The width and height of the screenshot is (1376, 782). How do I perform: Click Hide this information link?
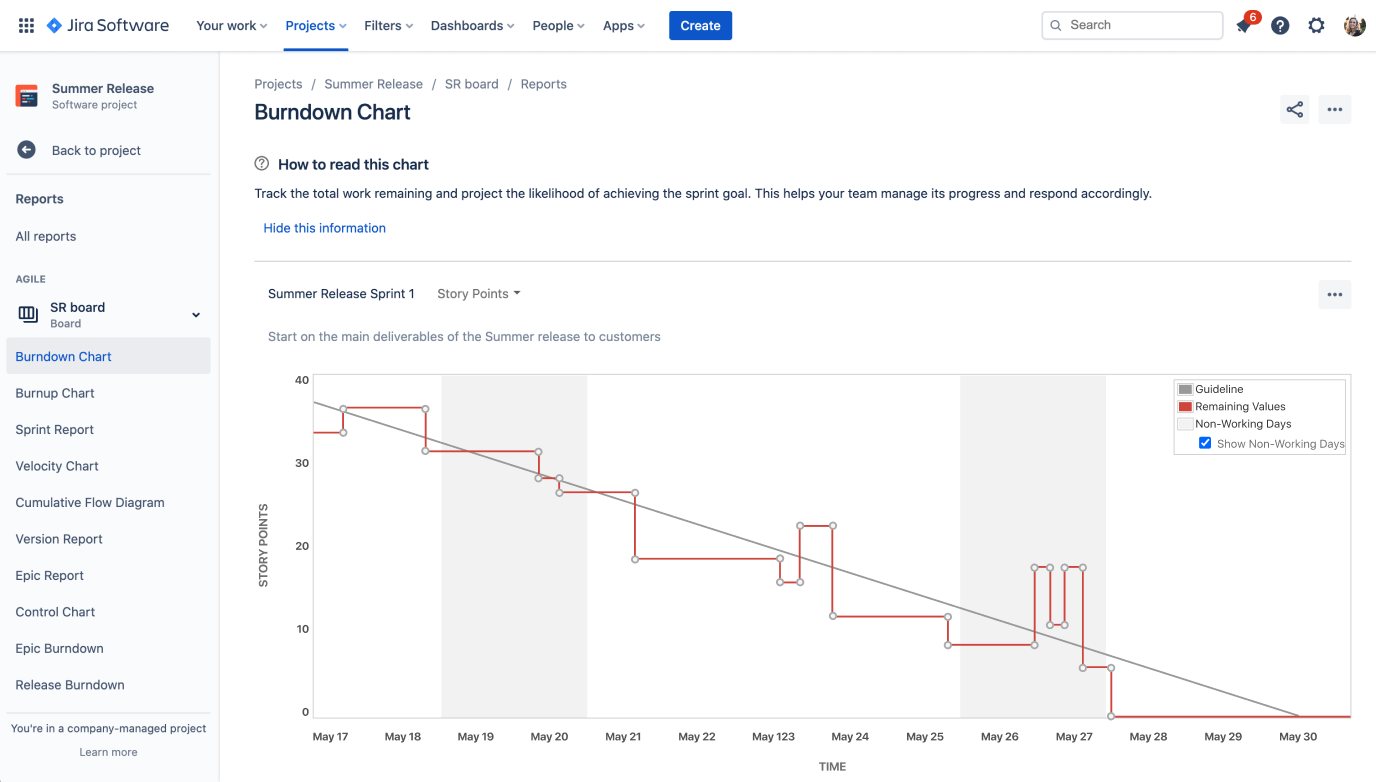coord(324,228)
